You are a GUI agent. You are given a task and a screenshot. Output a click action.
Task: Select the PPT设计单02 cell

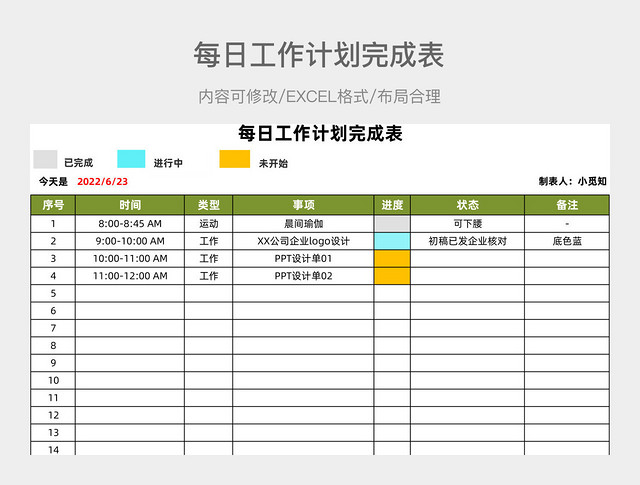coord(303,276)
